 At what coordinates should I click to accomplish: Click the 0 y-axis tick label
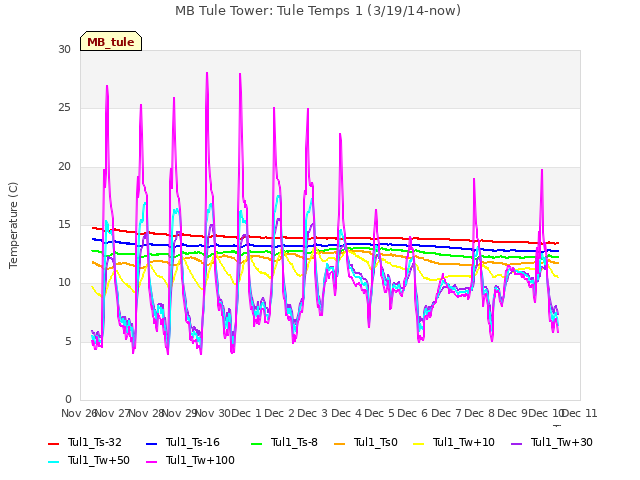click(x=68, y=399)
